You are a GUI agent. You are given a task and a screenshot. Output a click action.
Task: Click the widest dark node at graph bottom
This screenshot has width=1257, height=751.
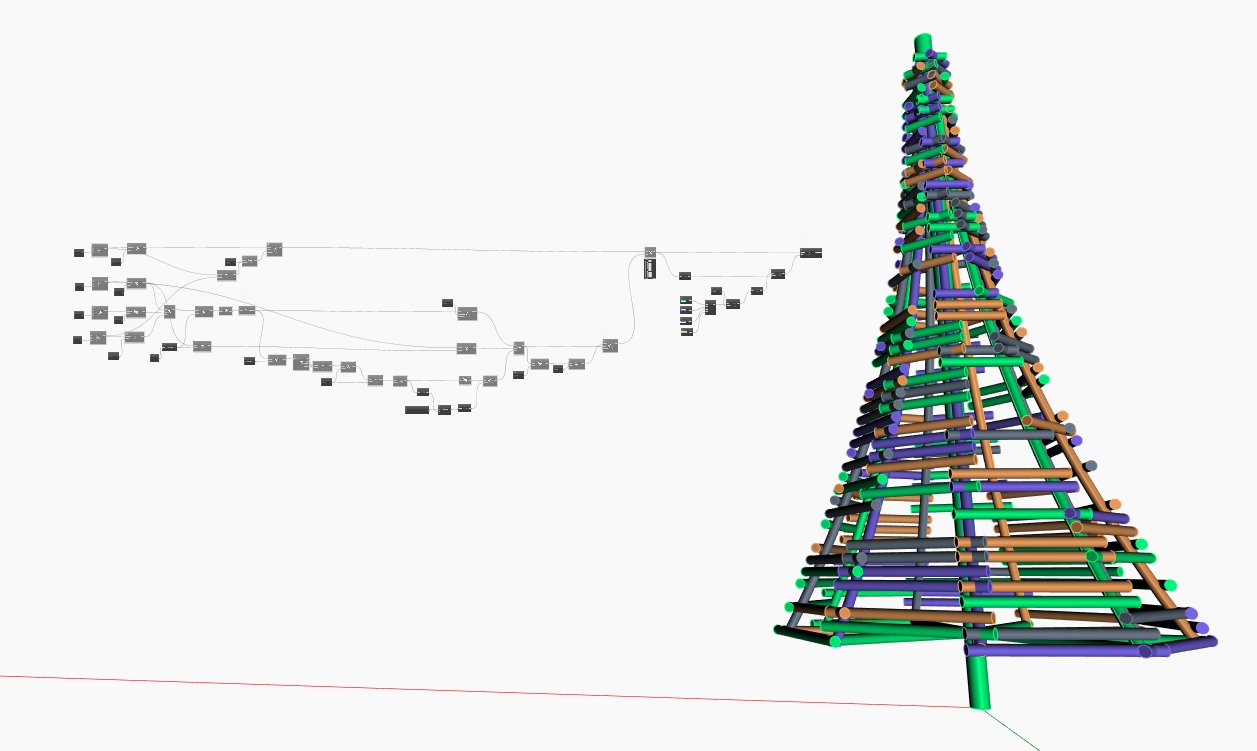tap(417, 410)
